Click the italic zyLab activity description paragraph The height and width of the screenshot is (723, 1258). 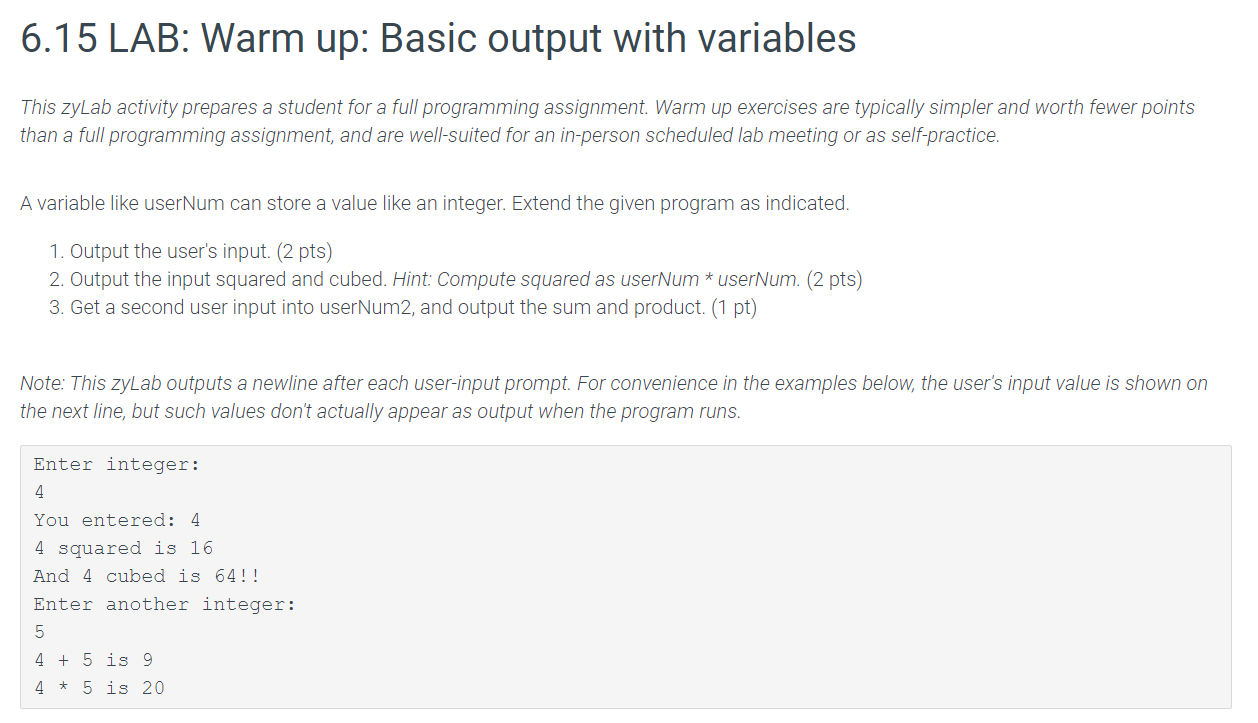tap(607, 121)
